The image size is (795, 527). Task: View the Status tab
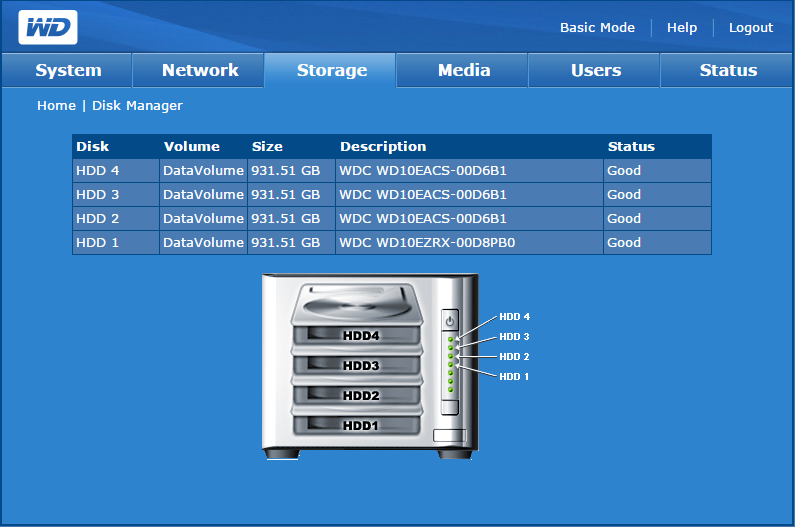click(x=728, y=70)
